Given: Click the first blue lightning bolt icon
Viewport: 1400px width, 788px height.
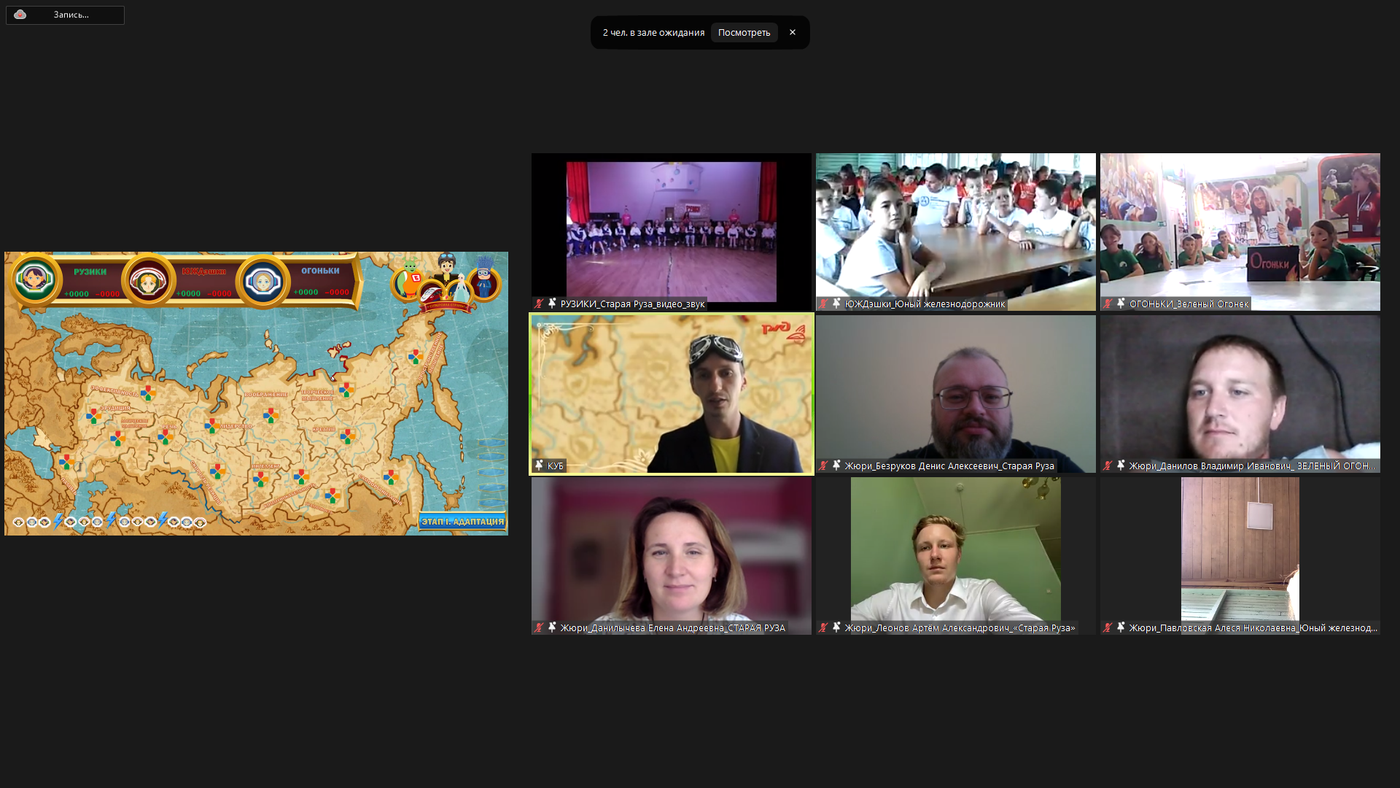Looking at the screenshot, I should point(58,521).
